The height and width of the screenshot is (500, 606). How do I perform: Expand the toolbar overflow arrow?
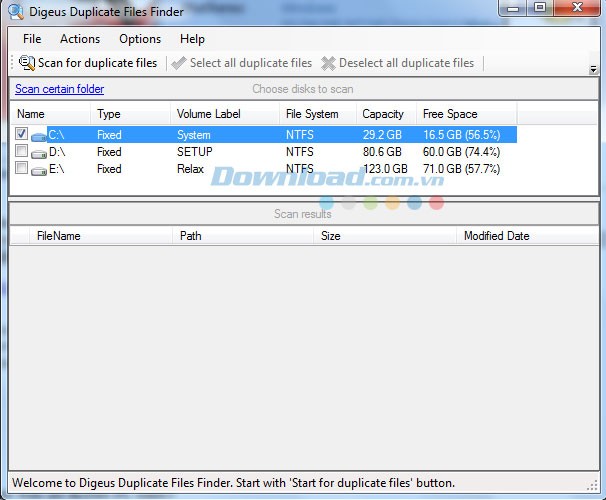click(x=593, y=70)
